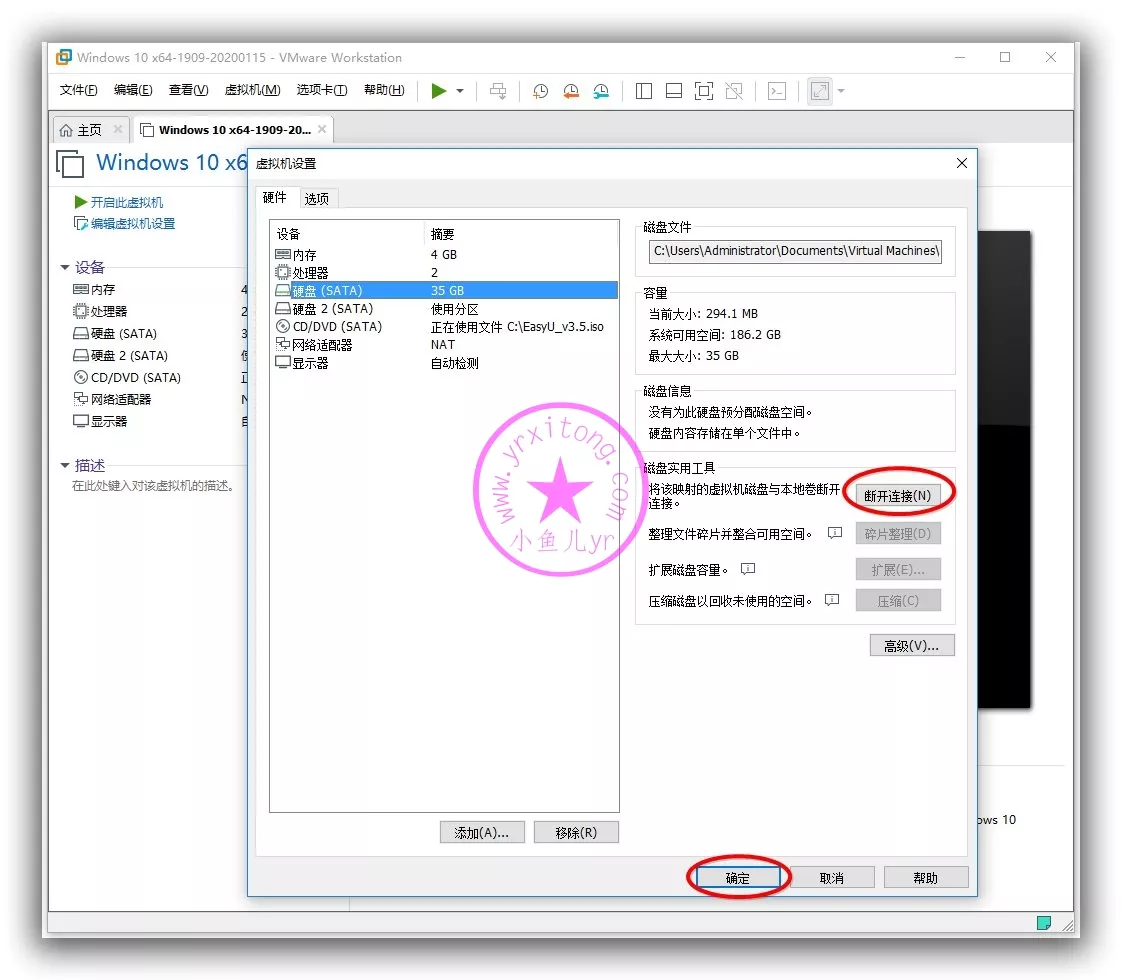
Task: Click the 断开连接(N) button
Action: (x=897, y=496)
